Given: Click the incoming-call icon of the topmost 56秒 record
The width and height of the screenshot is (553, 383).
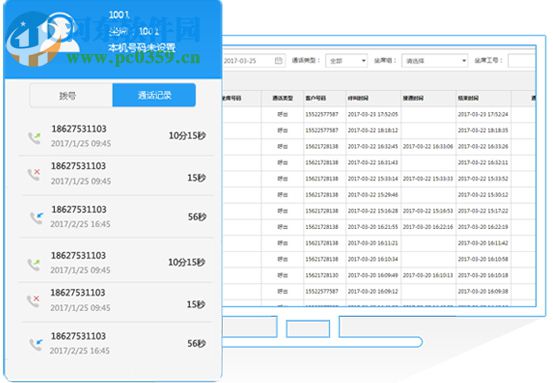Looking at the screenshot, I should click(36, 218).
